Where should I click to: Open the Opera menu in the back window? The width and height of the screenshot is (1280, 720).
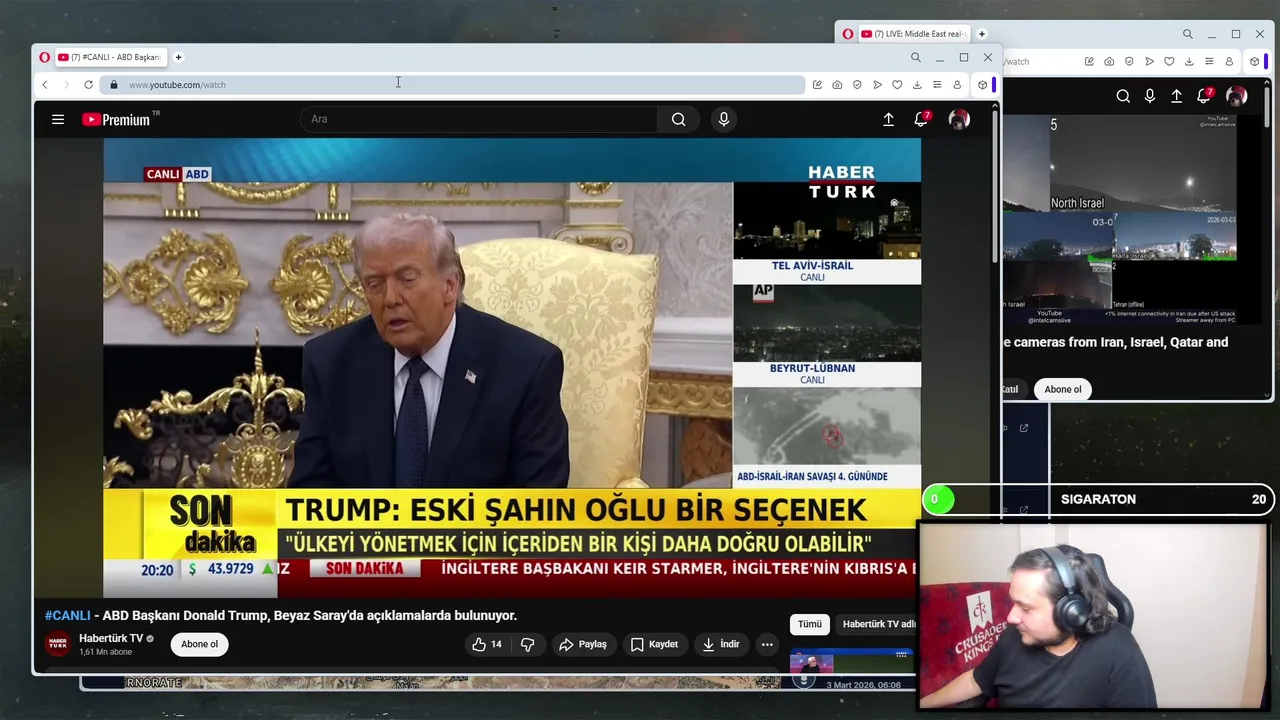pyautogui.click(x=848, y=34)
